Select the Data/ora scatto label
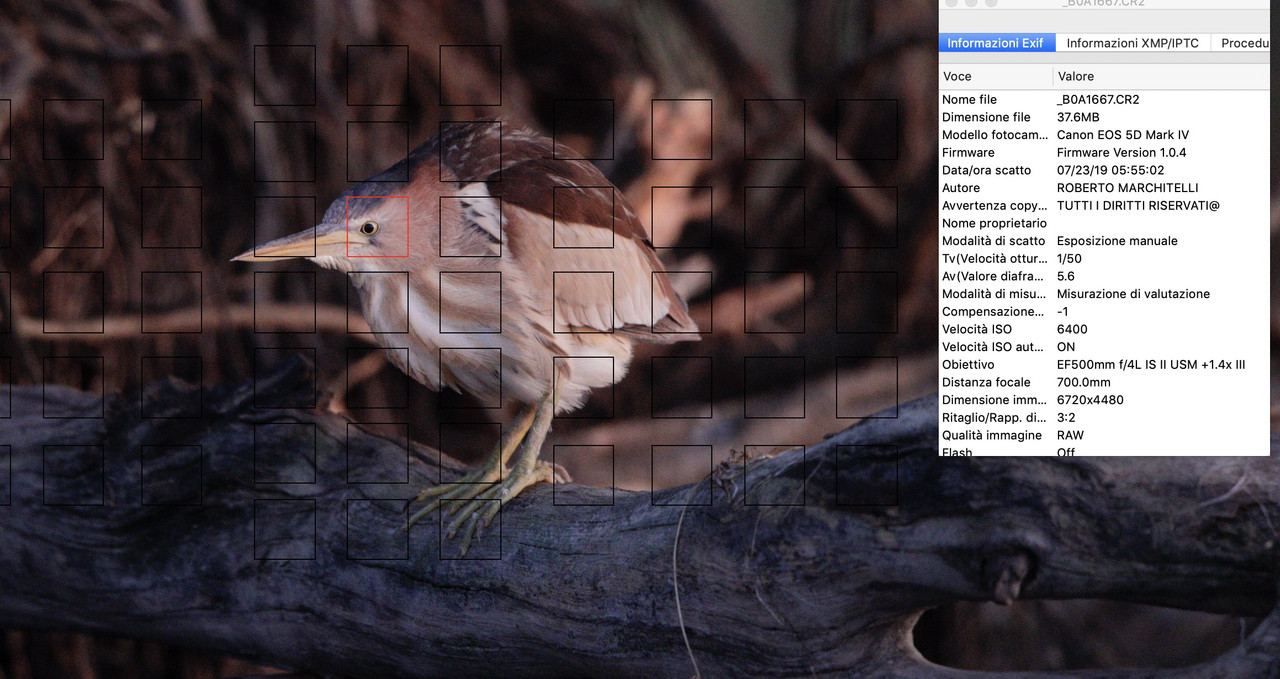1280x679 pixels. [x=986, y=170]
